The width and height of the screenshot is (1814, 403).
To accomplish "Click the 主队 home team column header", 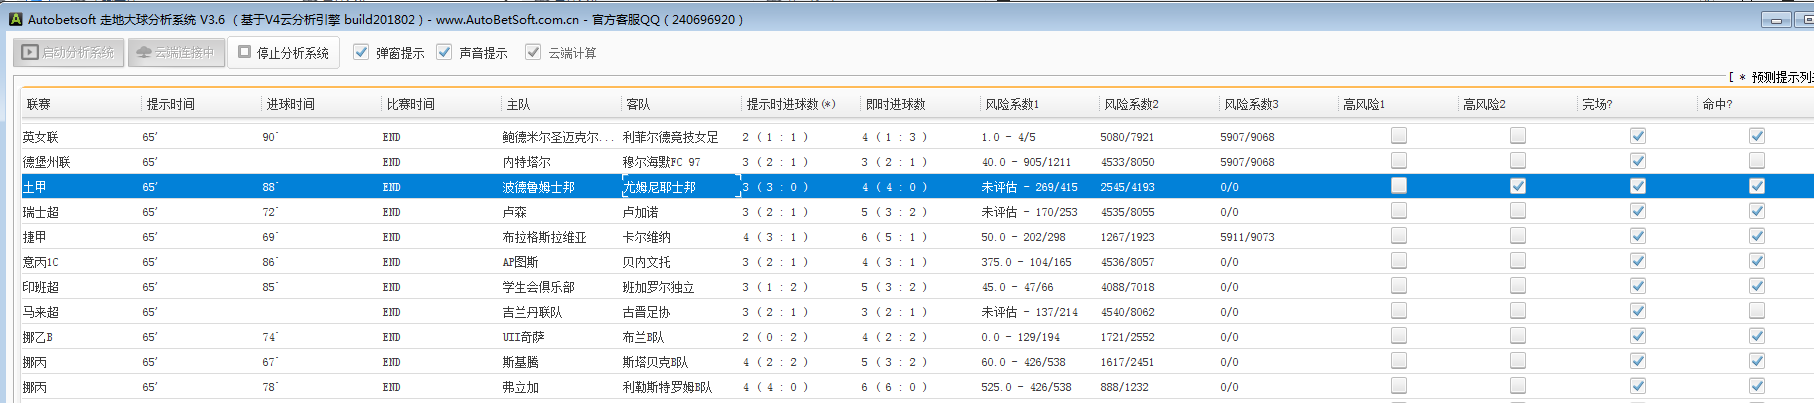I will (518, 104).
